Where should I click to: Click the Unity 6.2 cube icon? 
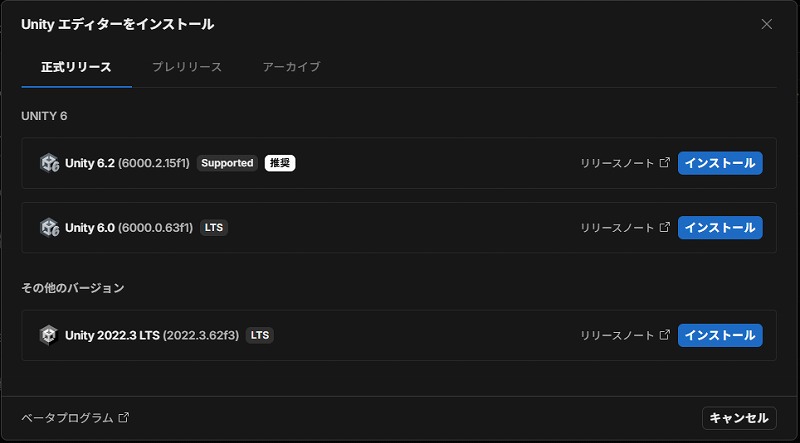(x=49, y=163)
